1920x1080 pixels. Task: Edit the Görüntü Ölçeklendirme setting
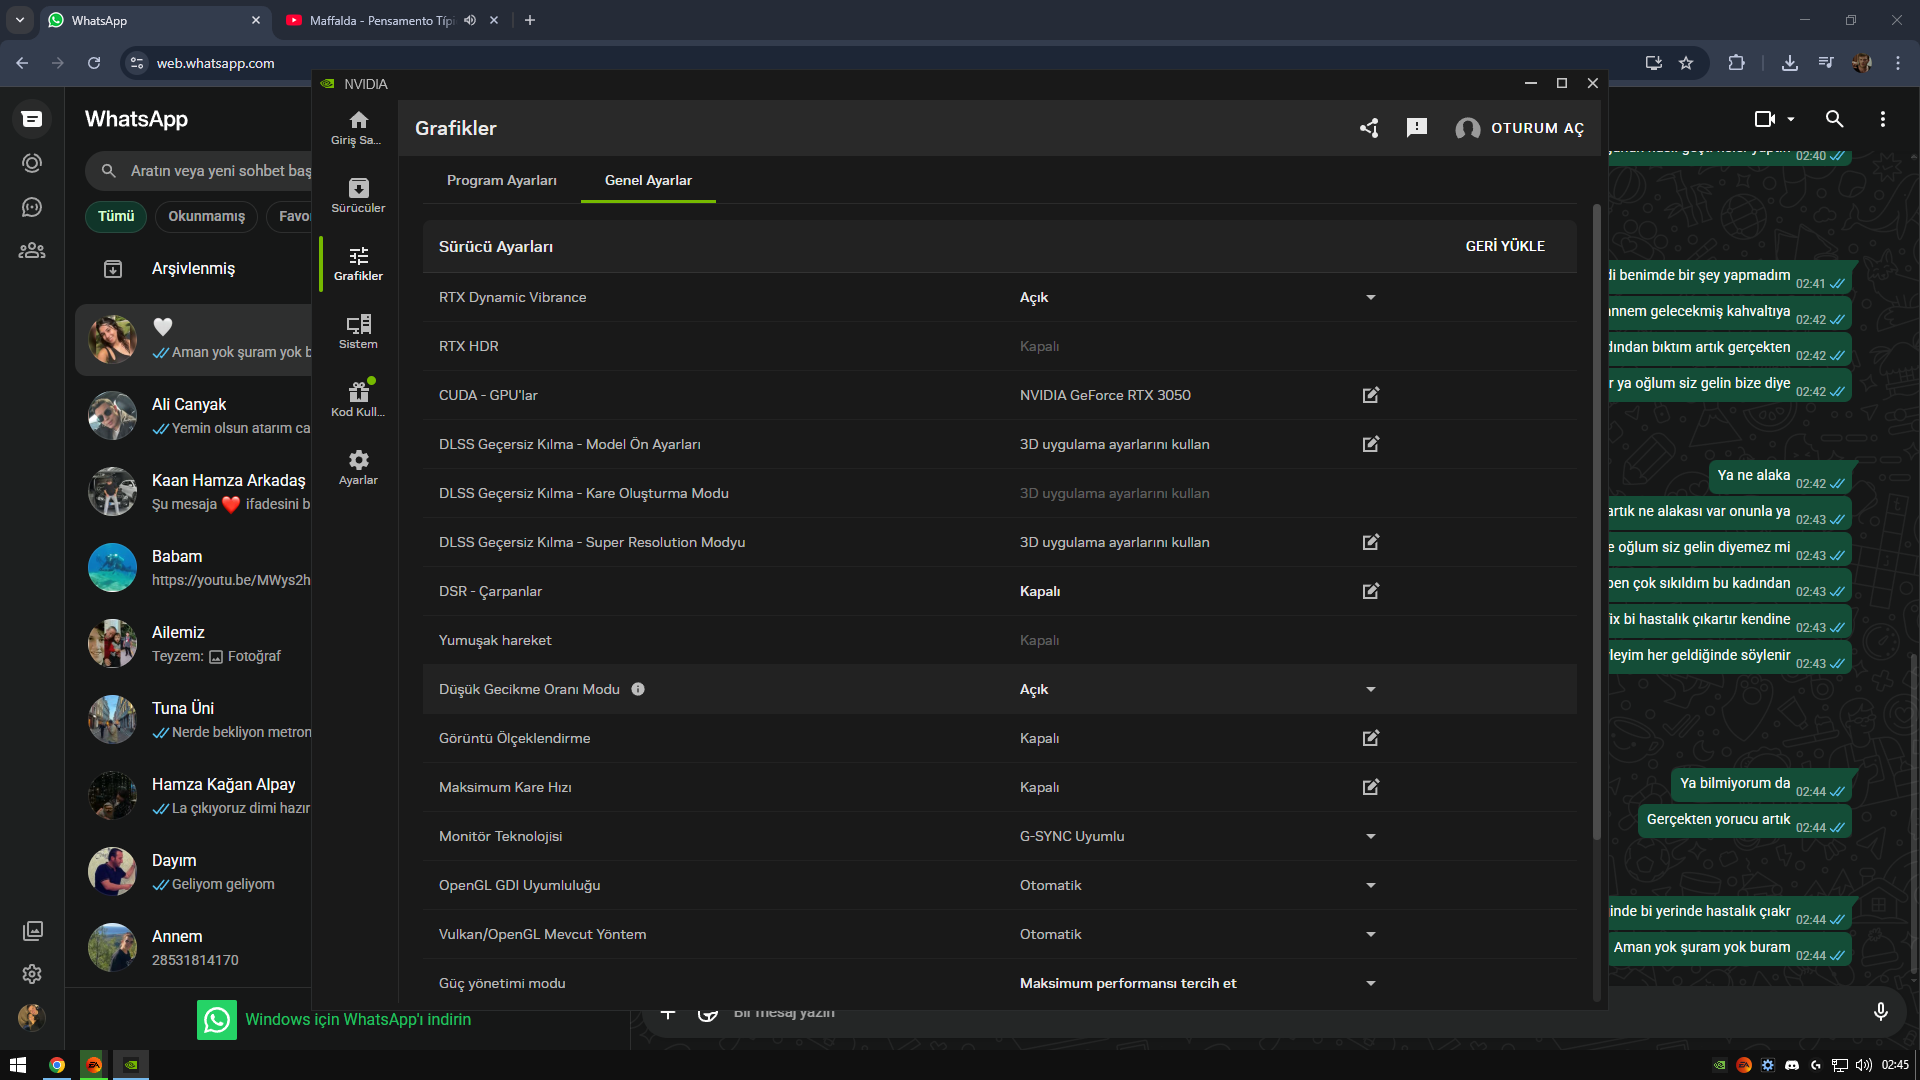click(1371, 738)
